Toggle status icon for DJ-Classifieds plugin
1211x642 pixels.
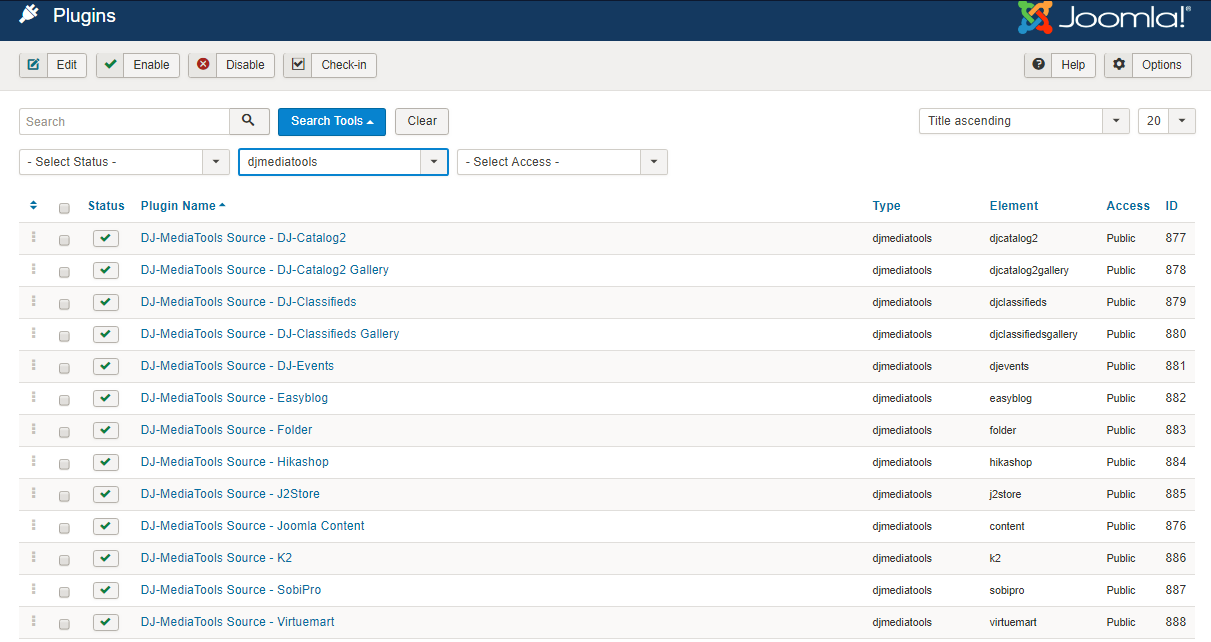[106, 302]
